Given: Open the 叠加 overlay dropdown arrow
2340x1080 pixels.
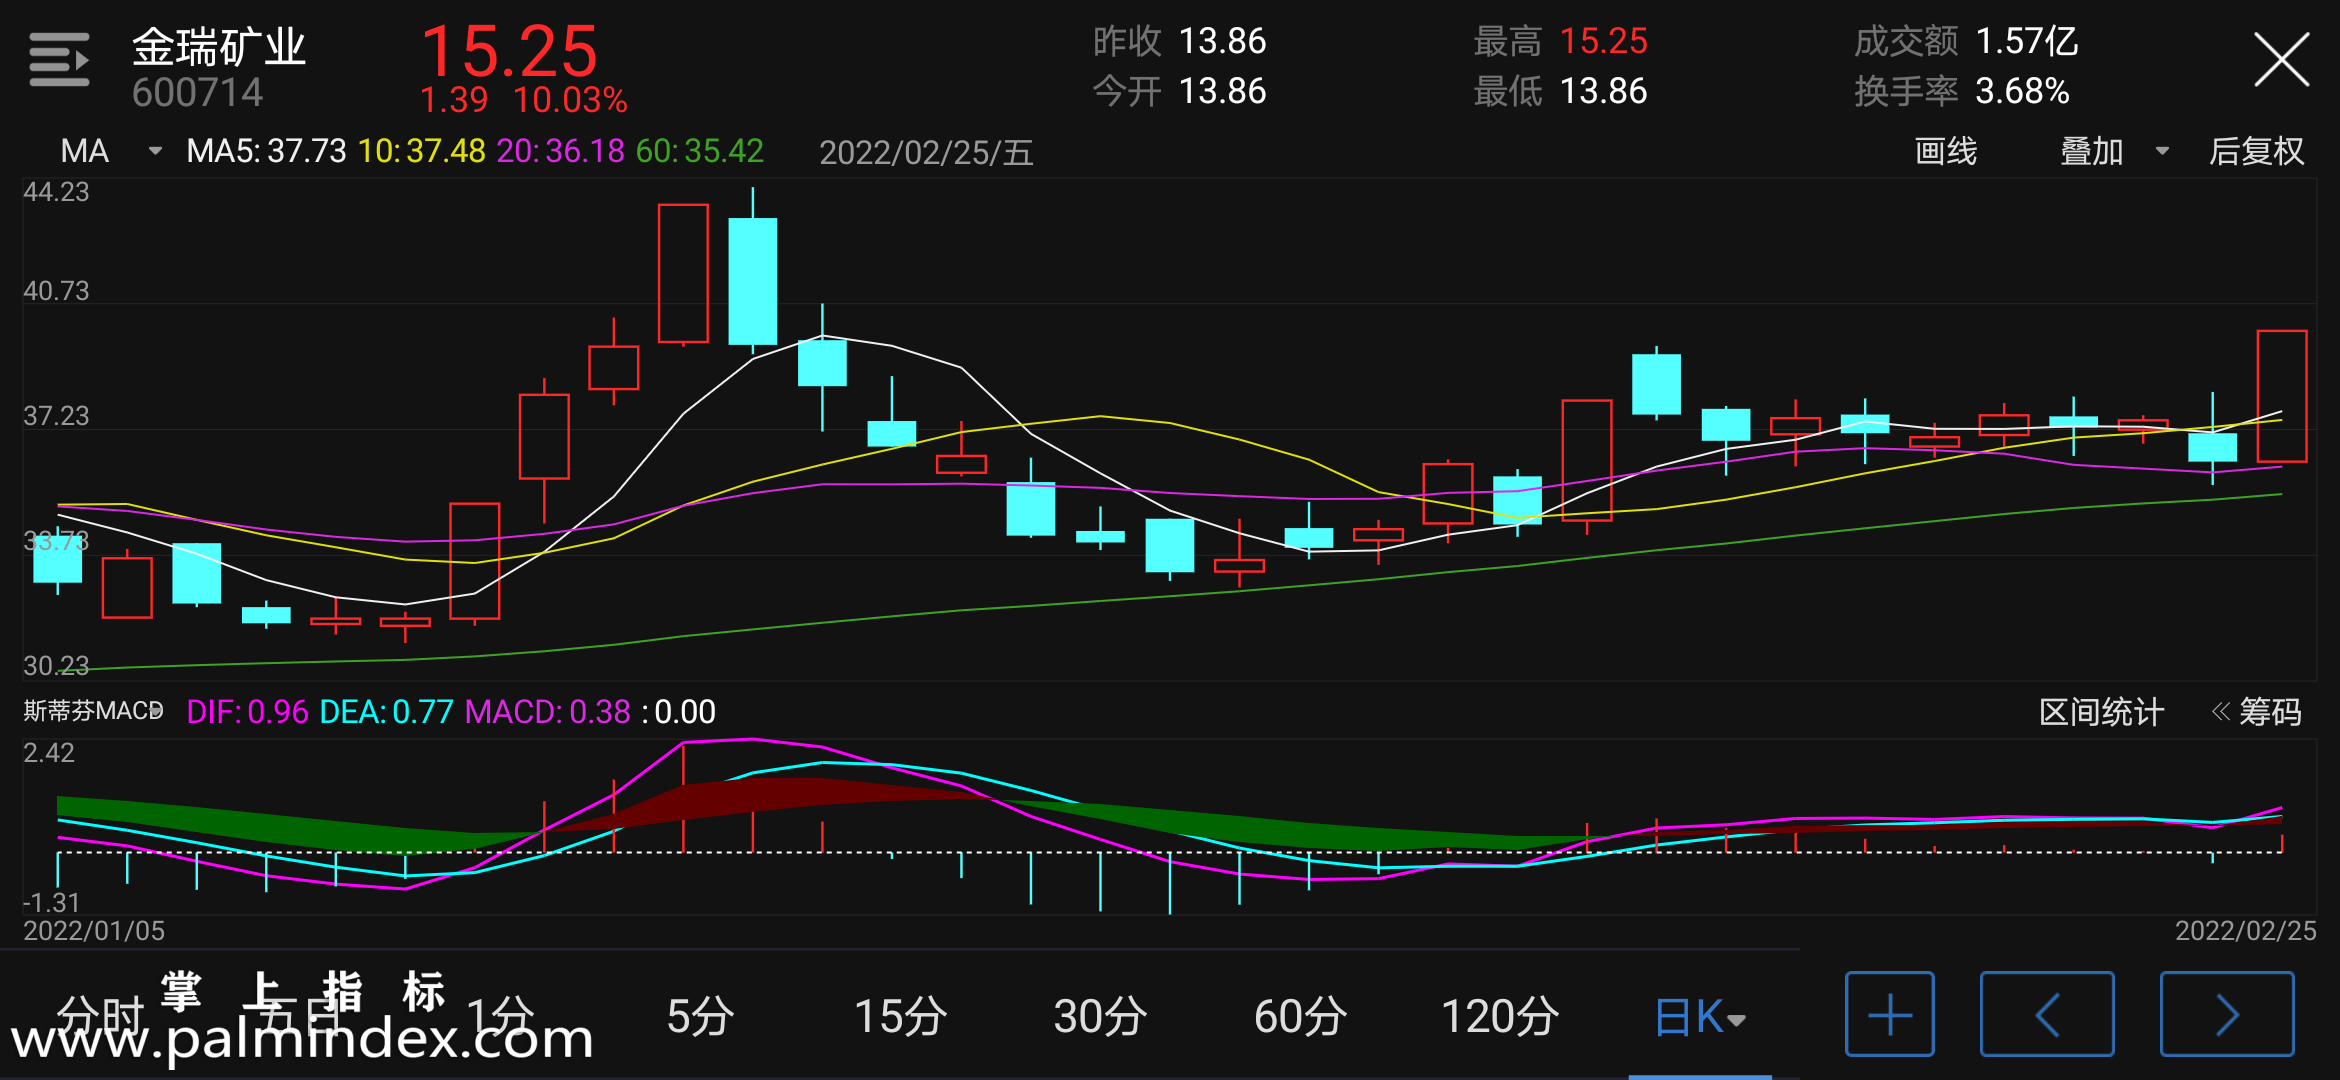Looking at the screenshot, I should [2162, 151].
